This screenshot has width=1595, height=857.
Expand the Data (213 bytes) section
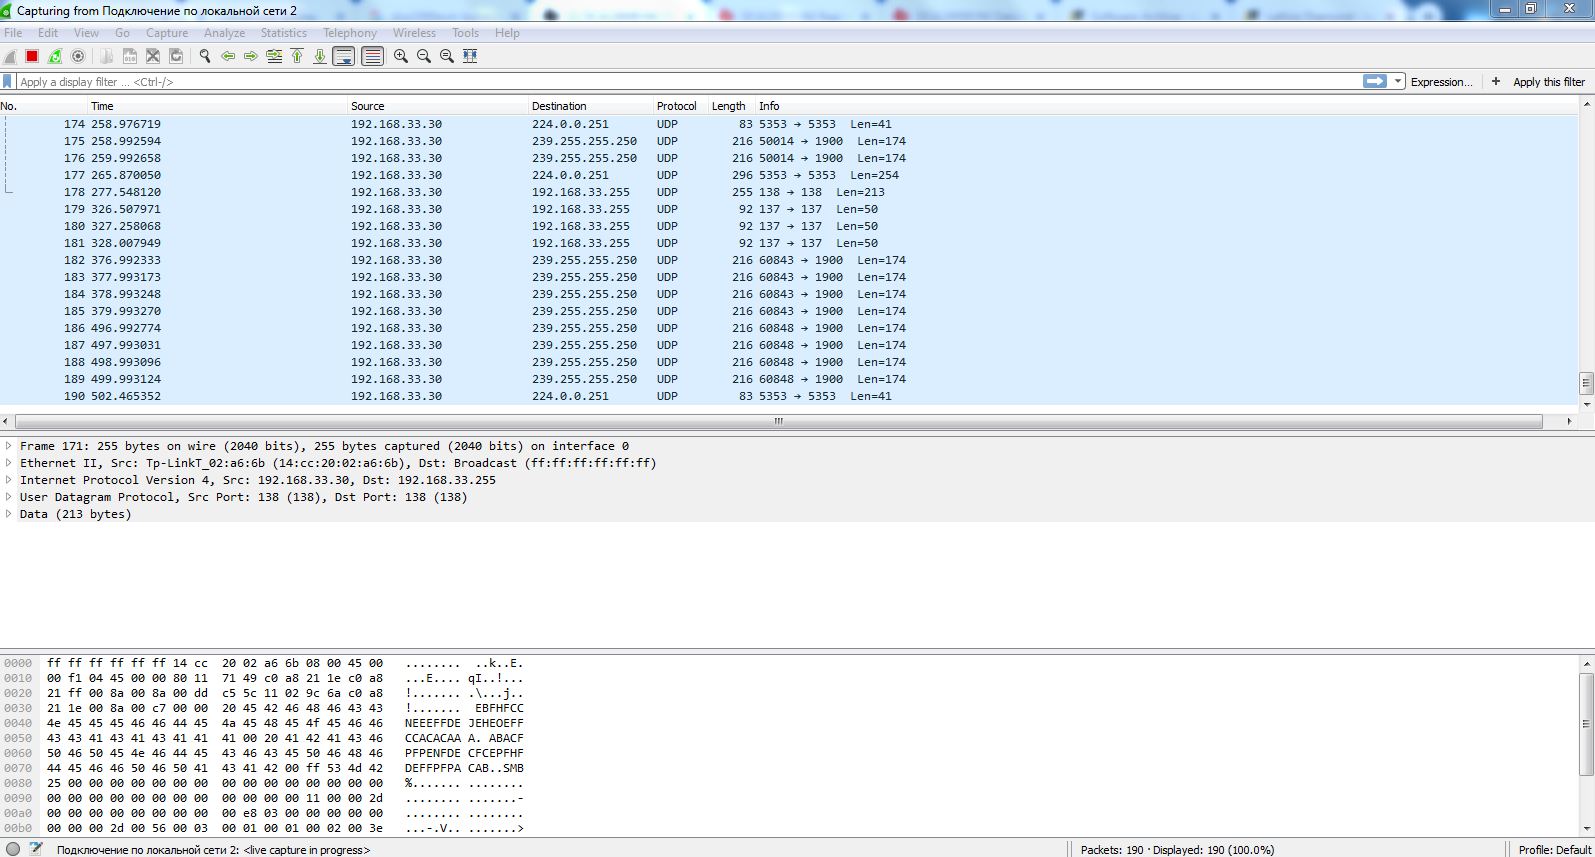pyautogui.click(x=9, y=514)
